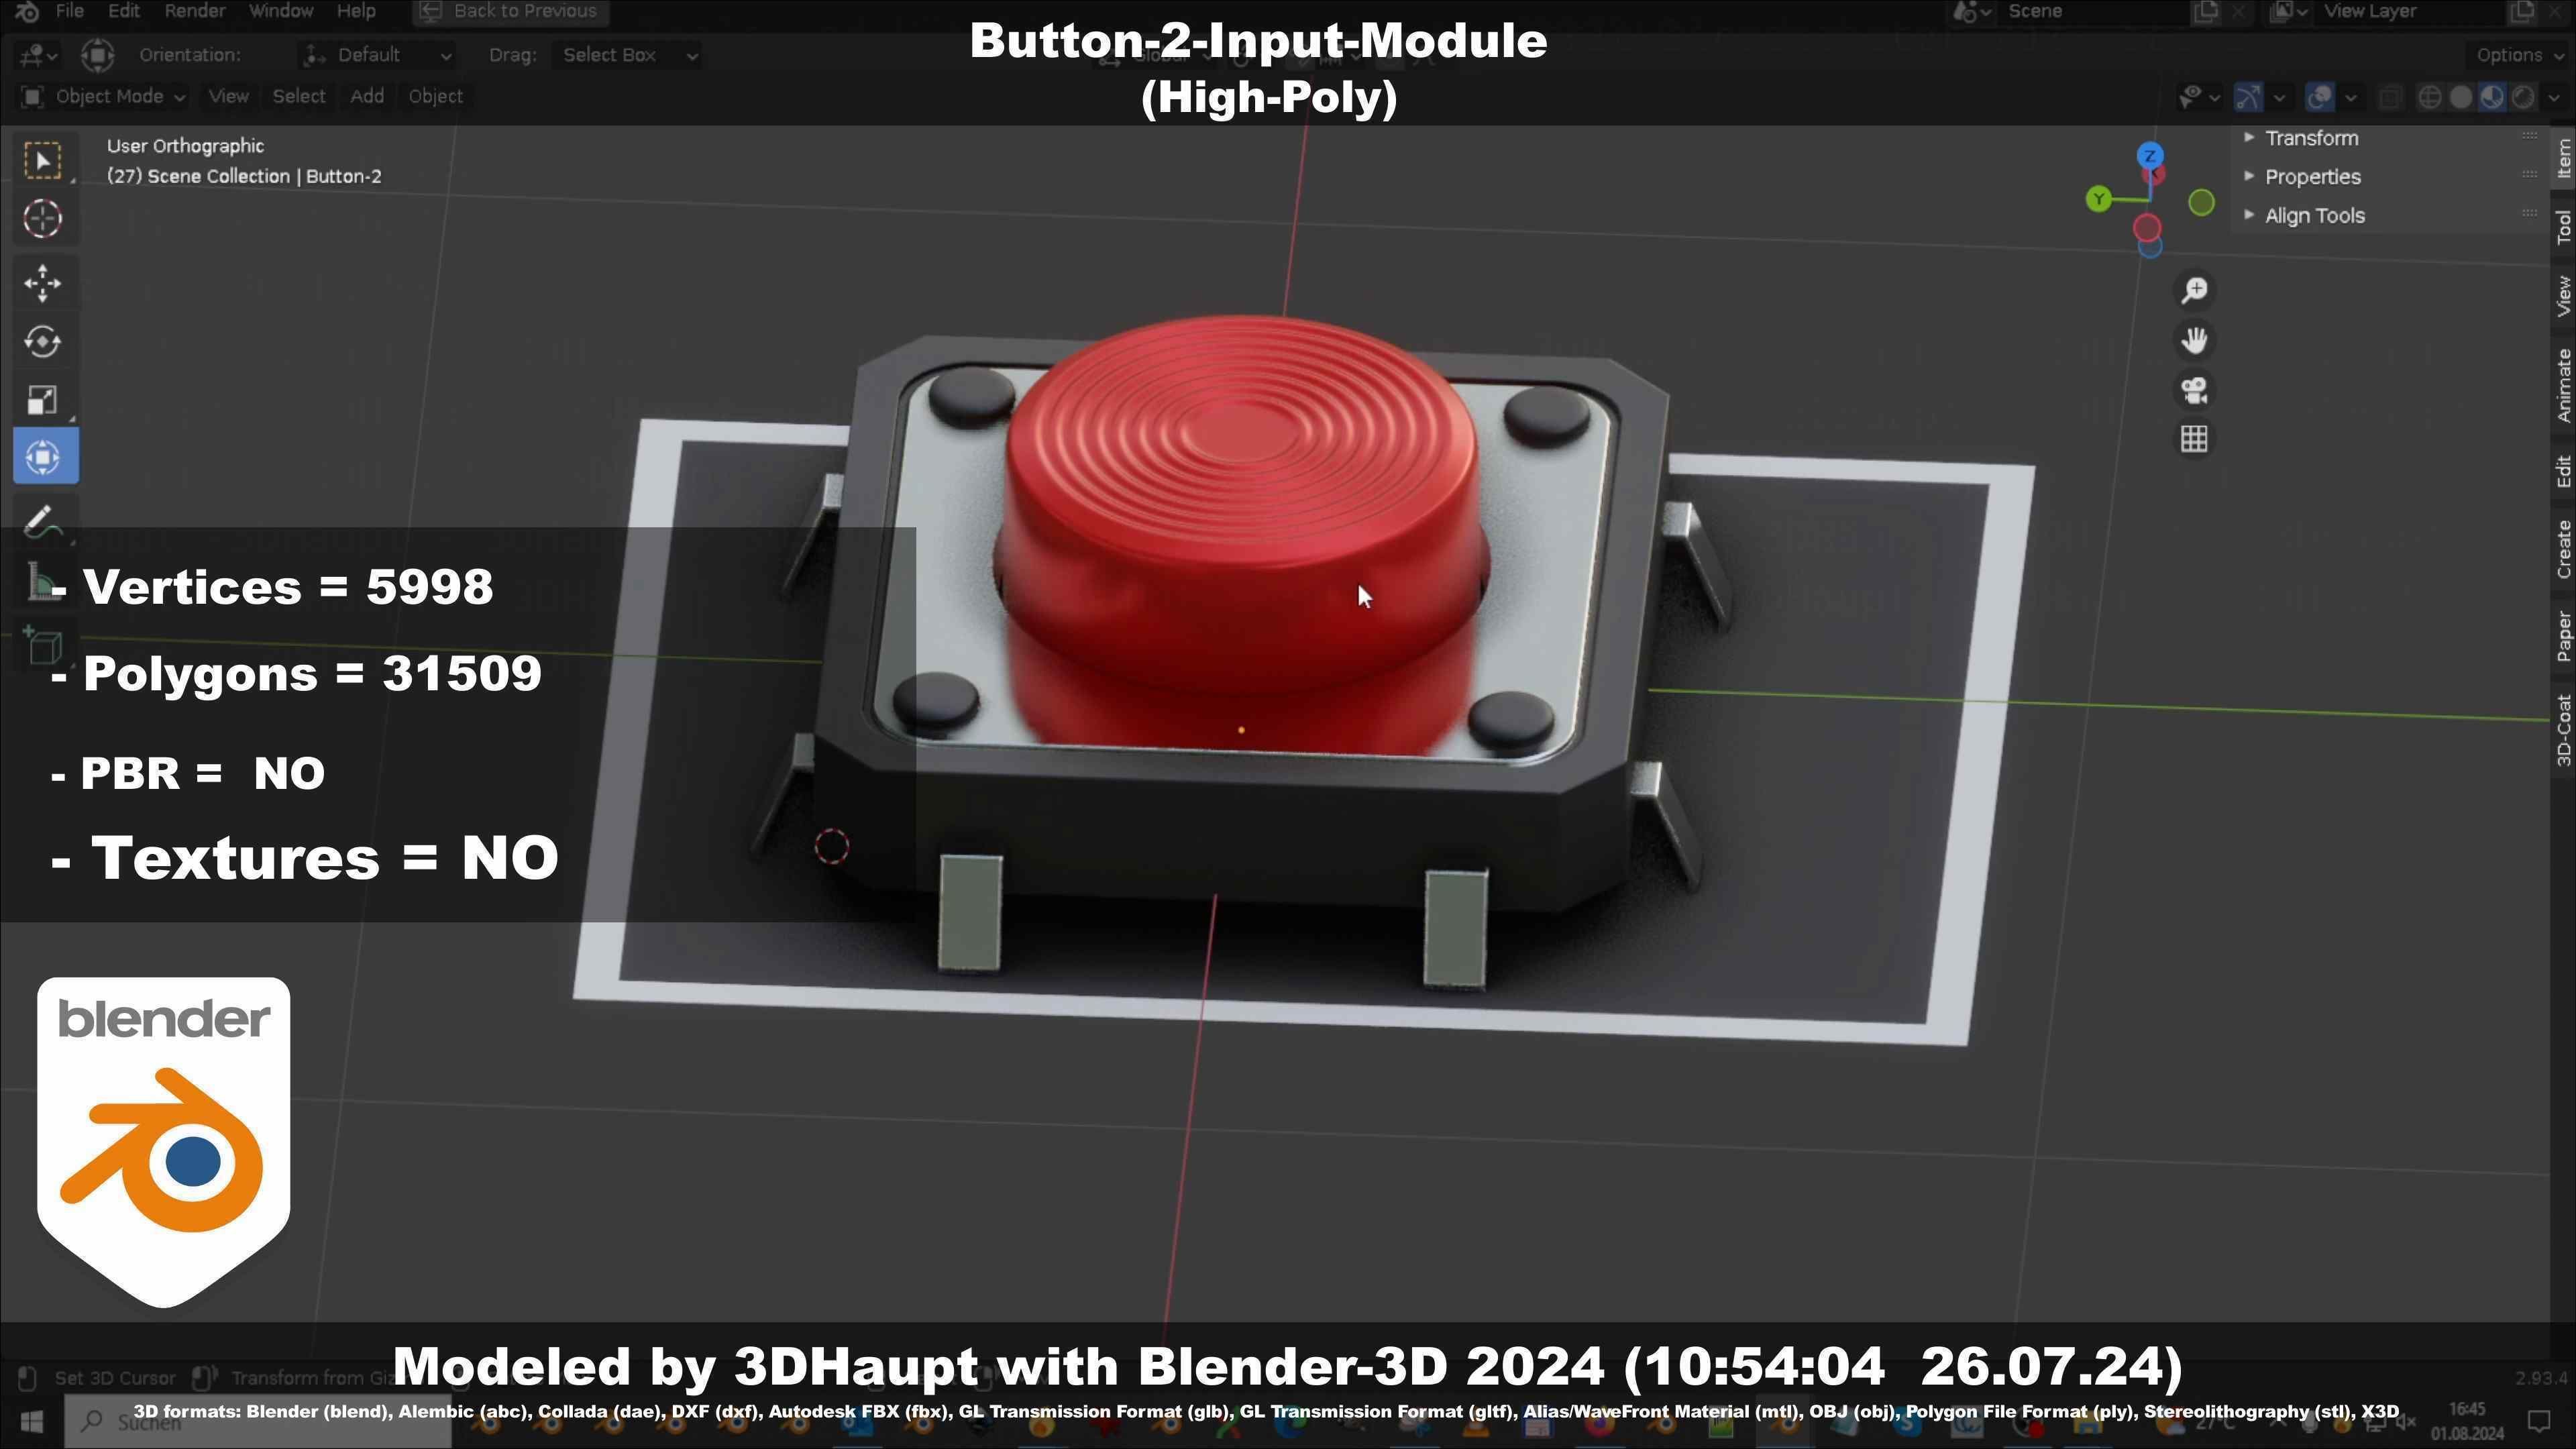Open shading options dropdown arrow
The image size is (2576, 1449).
pyautogui.click(x=2553, y=97)
